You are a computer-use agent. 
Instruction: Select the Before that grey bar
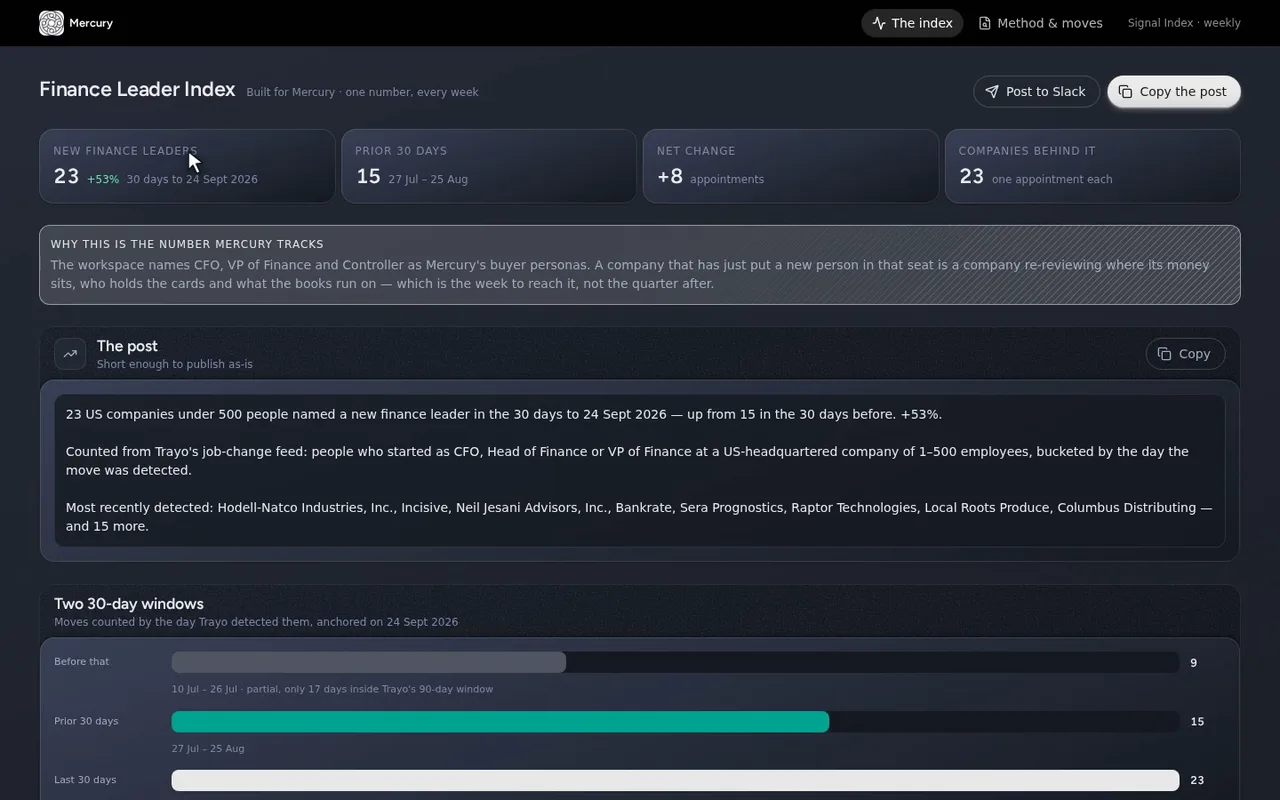[x=369, y=663]
